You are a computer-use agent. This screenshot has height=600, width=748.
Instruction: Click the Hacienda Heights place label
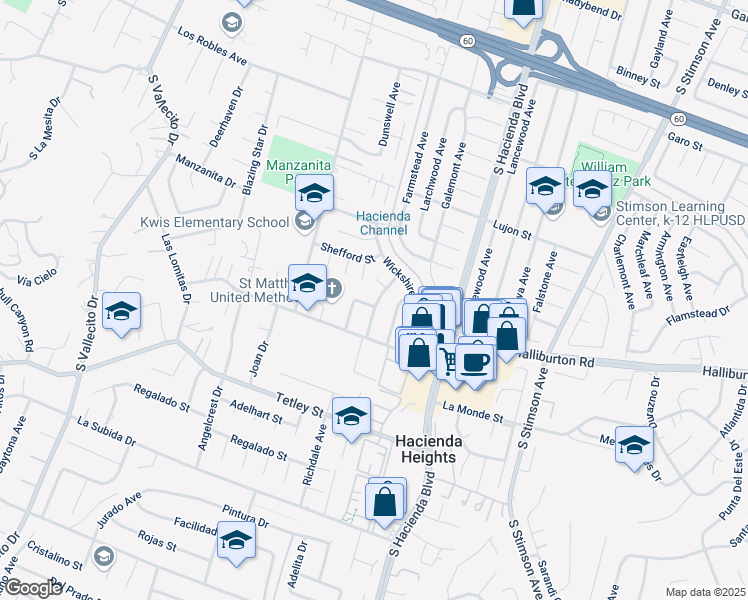click(x=428, y=449)
